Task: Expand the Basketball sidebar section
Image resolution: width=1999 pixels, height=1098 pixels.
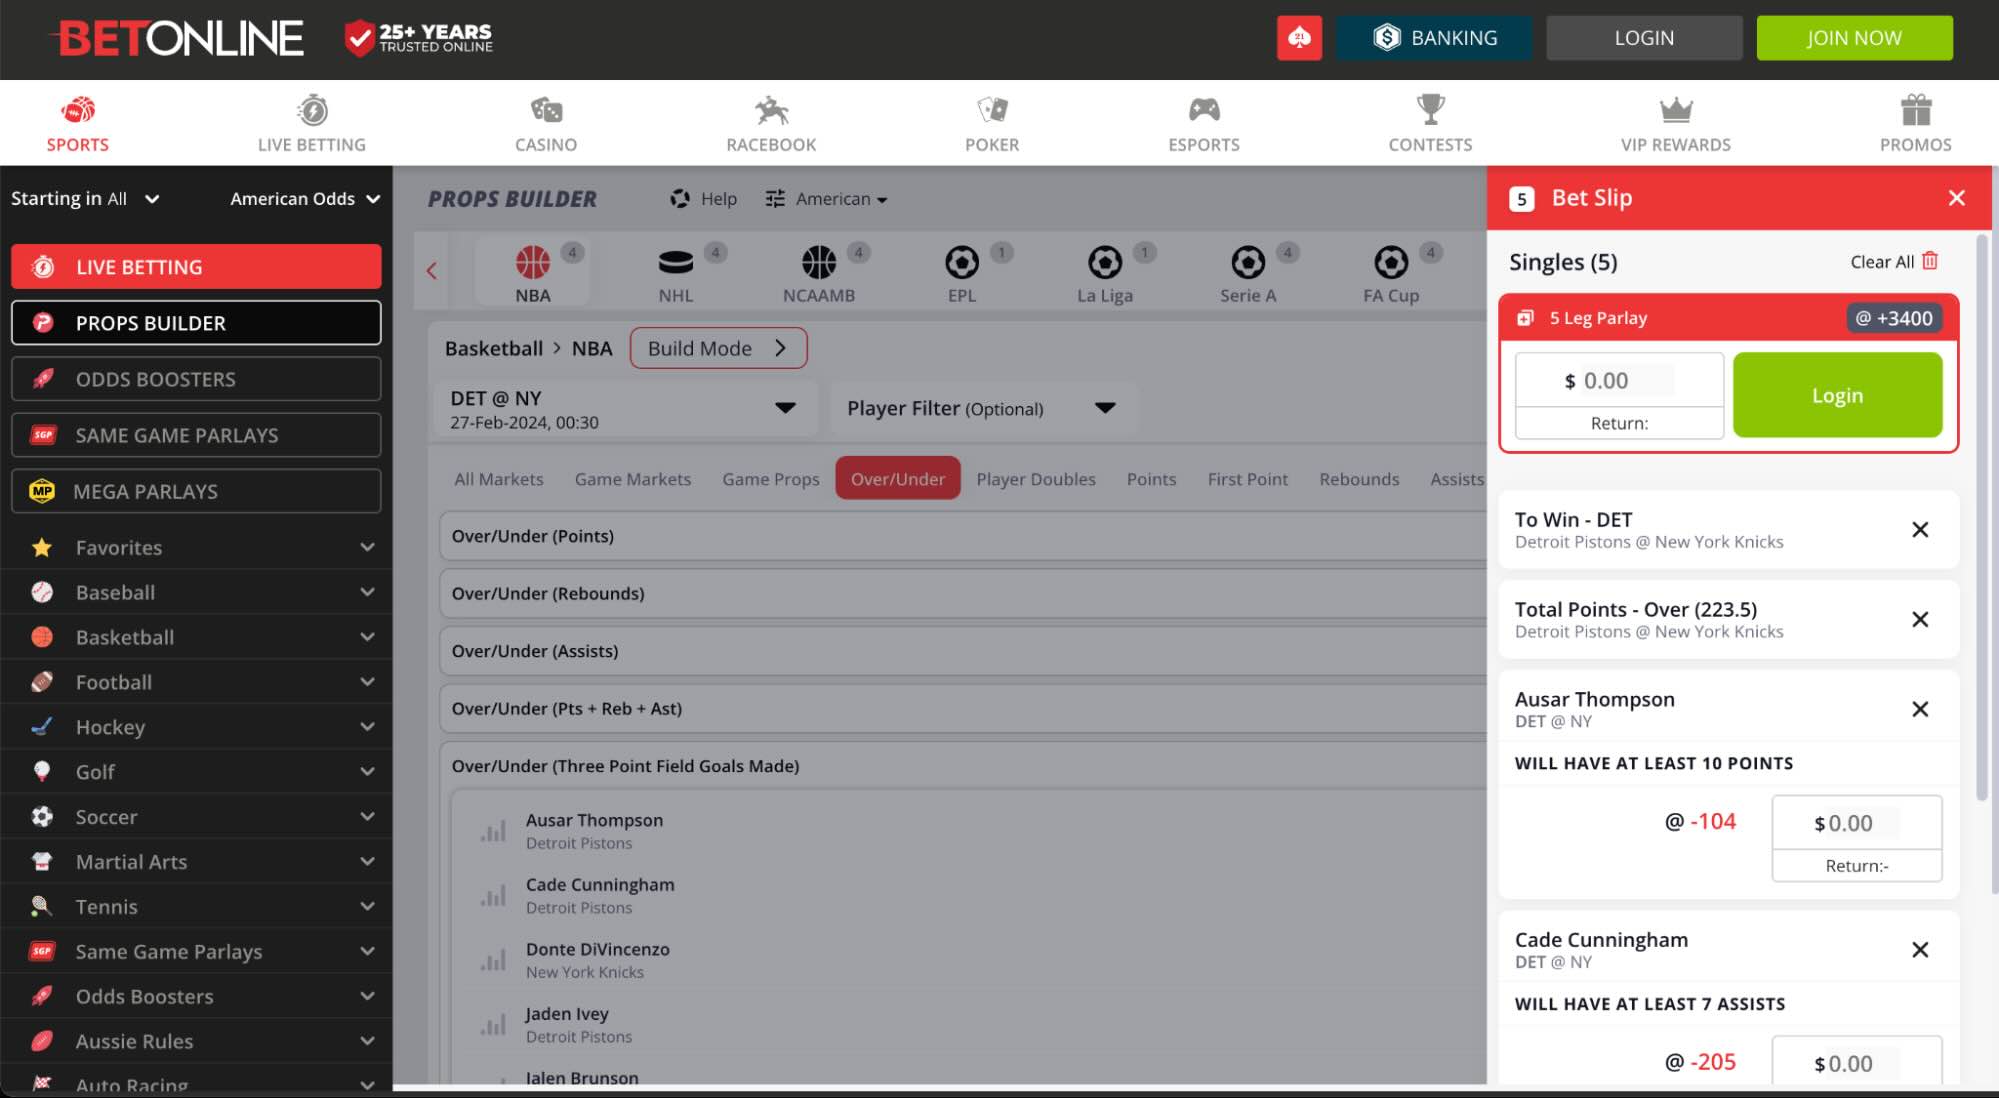Action: tap(196, 637)
